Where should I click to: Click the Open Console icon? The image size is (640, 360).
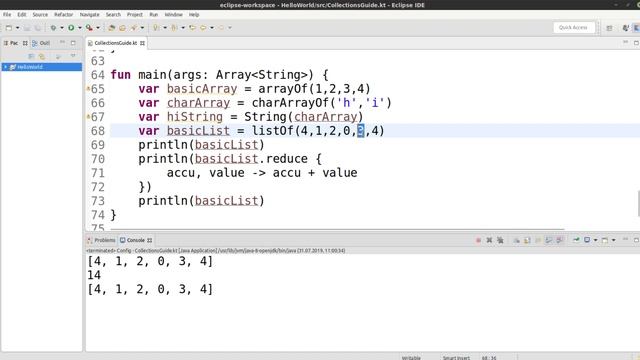pos(605,240)
